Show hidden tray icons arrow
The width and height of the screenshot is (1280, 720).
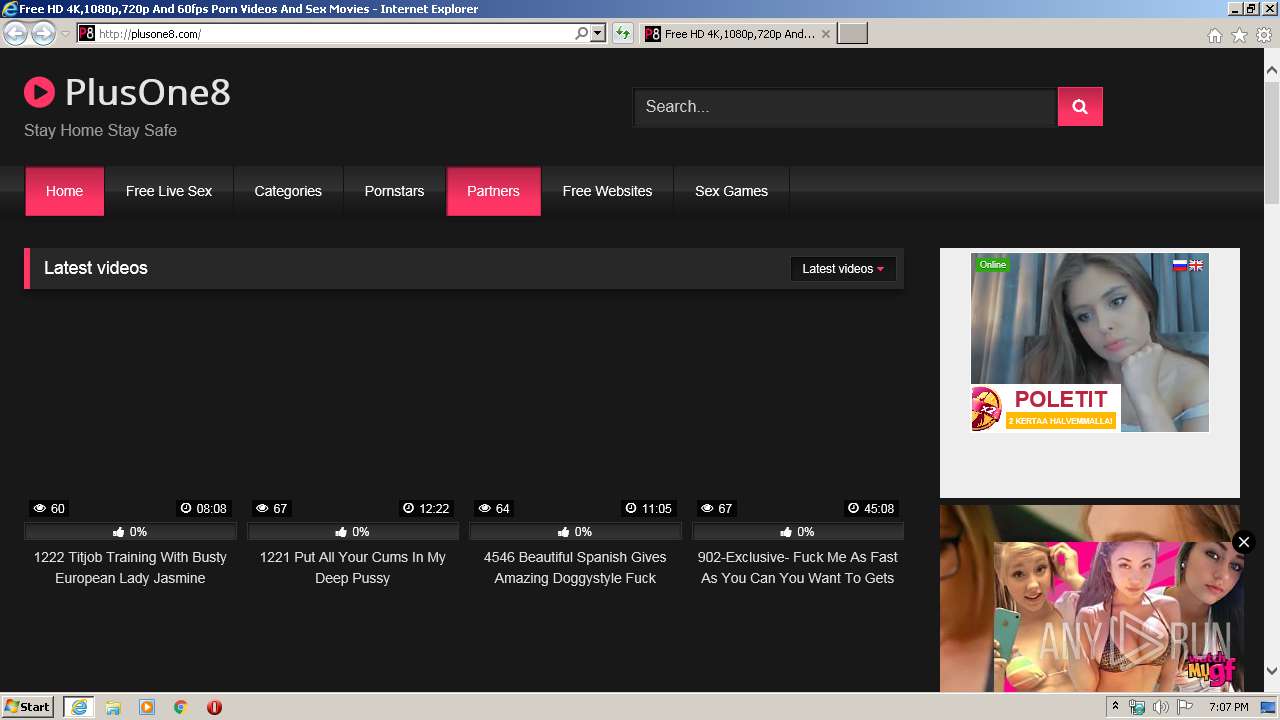pos(1116,707)
